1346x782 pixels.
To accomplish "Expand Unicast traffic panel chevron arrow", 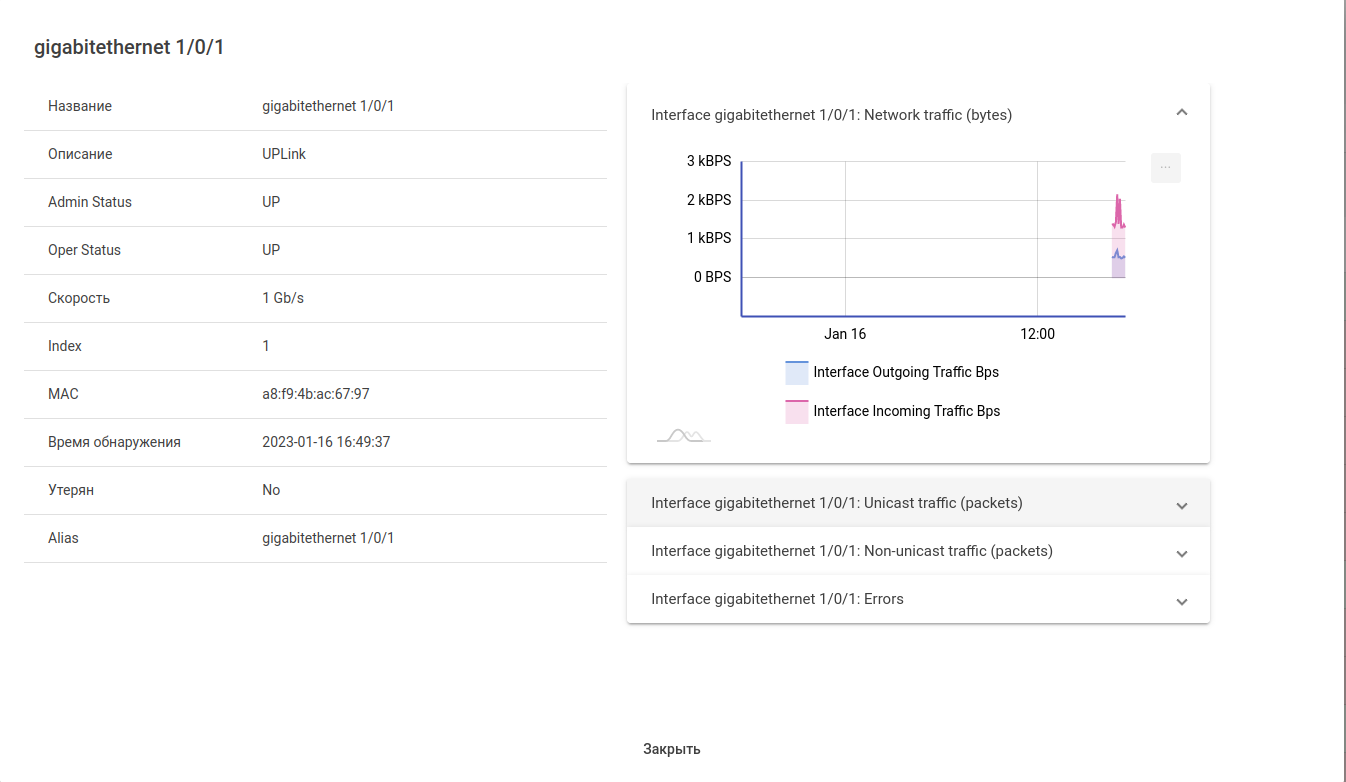I will 1181,505.
